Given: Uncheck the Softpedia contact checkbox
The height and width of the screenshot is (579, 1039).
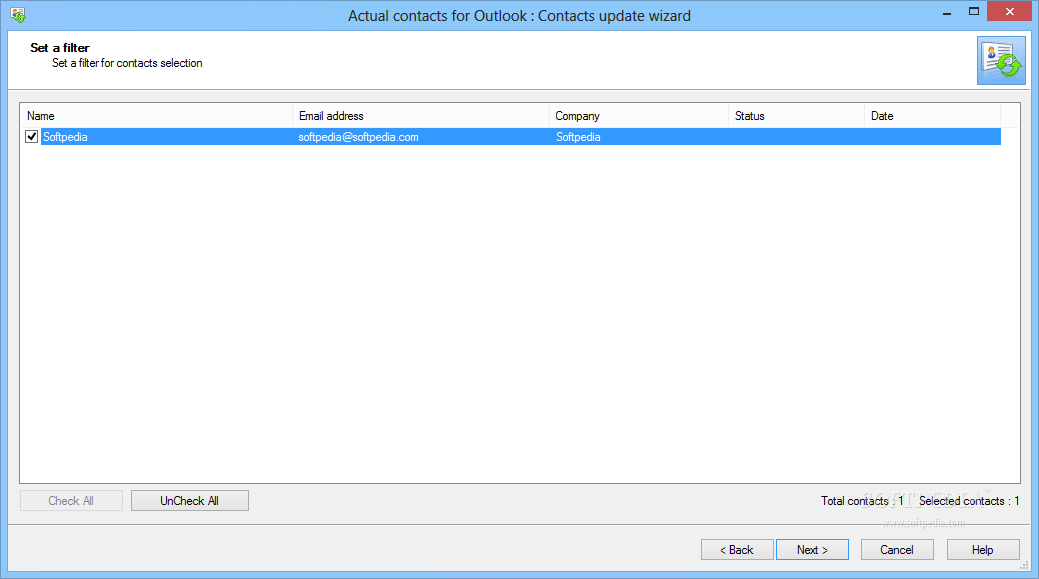Looking at the screenshot, I should [x=31, y=136].
